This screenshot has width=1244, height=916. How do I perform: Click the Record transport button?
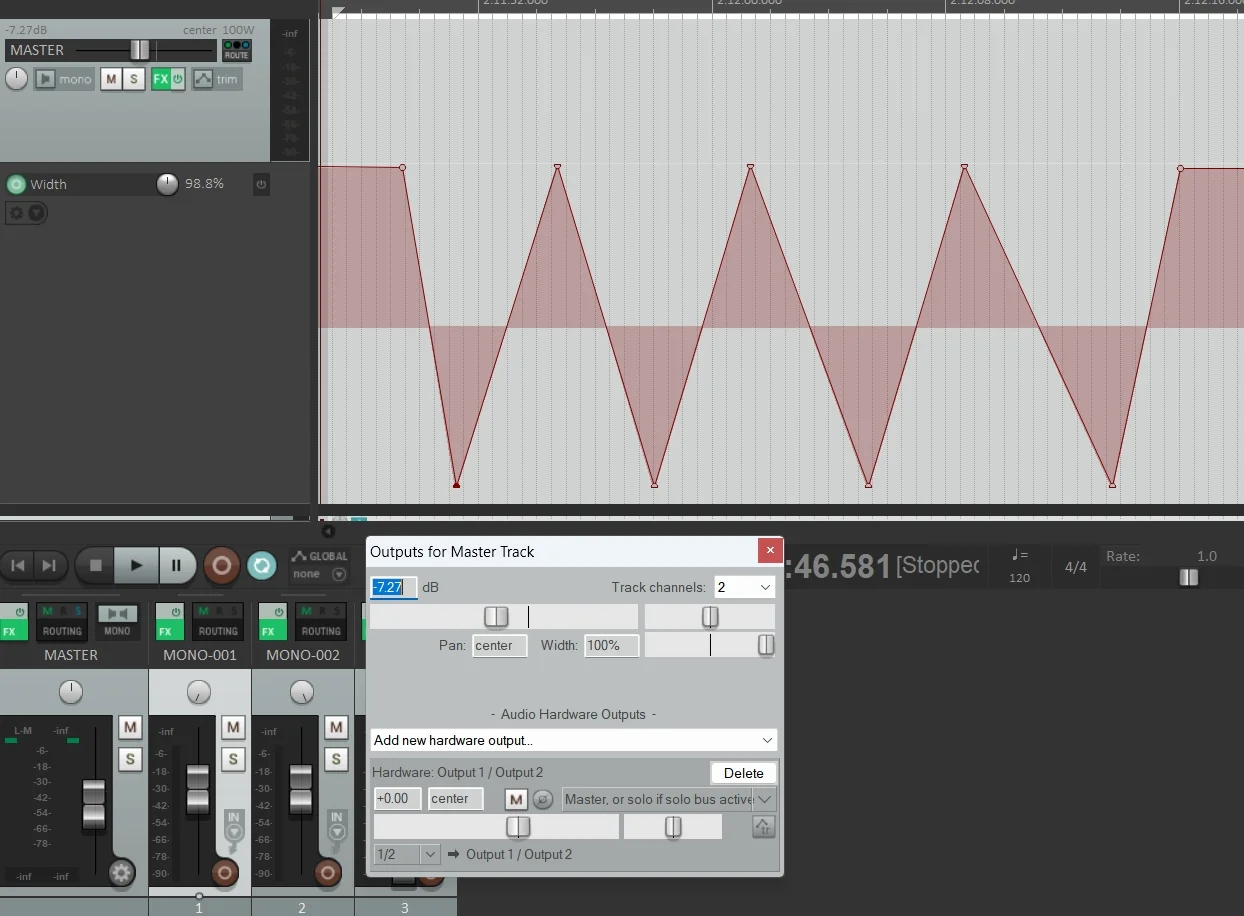pyautogui.click(x=221, y=566)
